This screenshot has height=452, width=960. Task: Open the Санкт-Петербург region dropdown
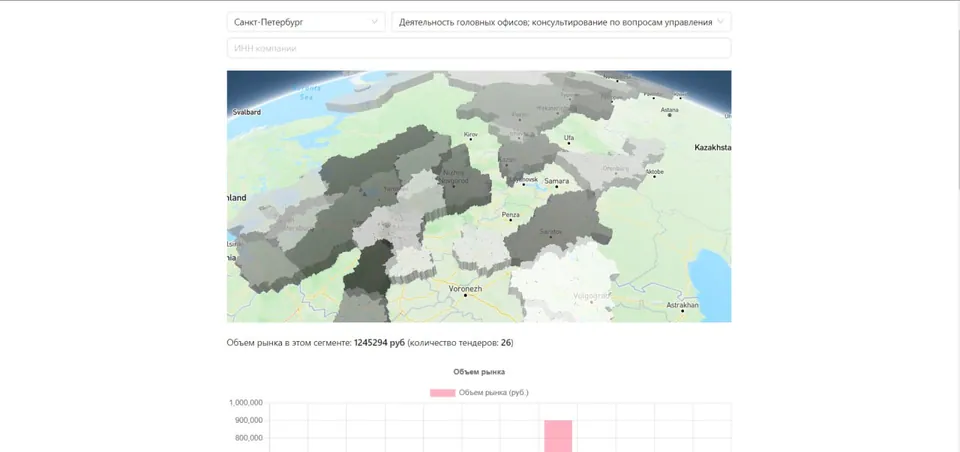306,22
